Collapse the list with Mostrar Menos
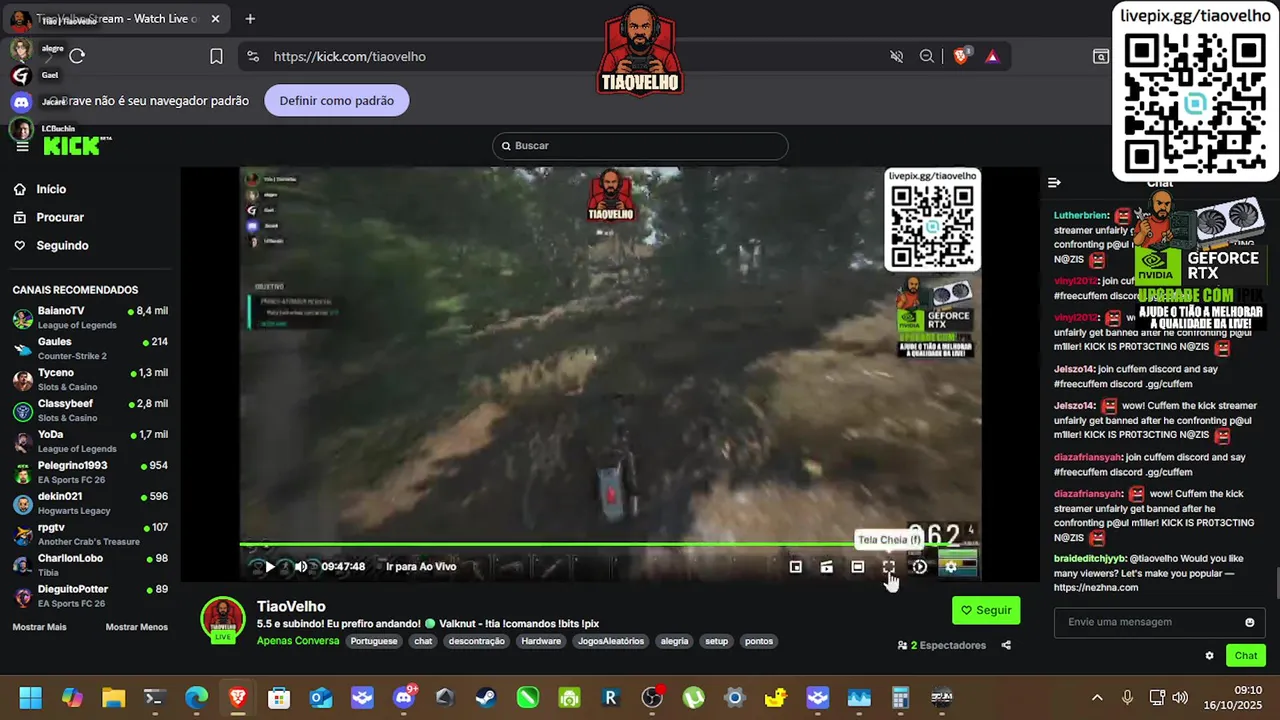Image resolution: width=1280 pixels, height=720 pixels. (x=137, y=627)
